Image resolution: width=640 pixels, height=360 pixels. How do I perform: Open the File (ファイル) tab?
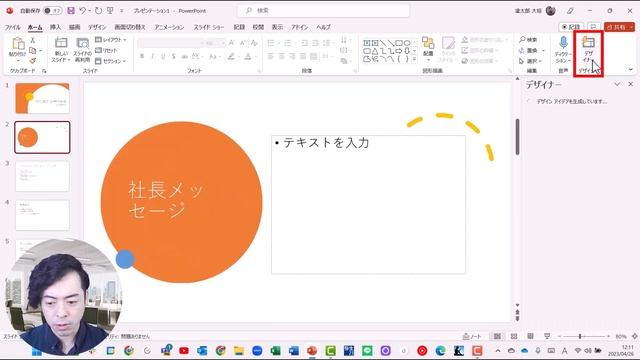click(x=13, y=27)
